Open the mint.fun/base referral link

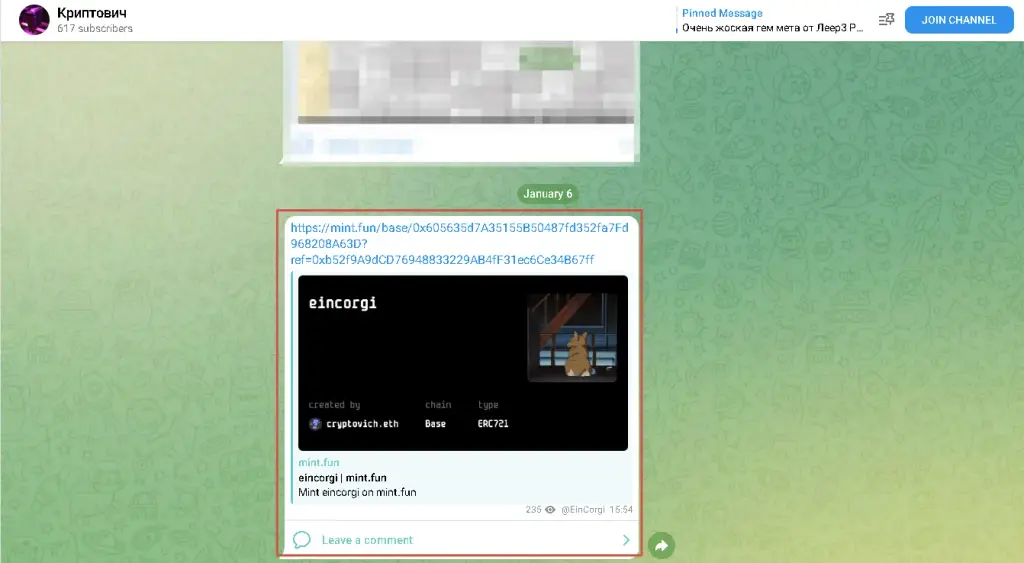tap(459, 244)
